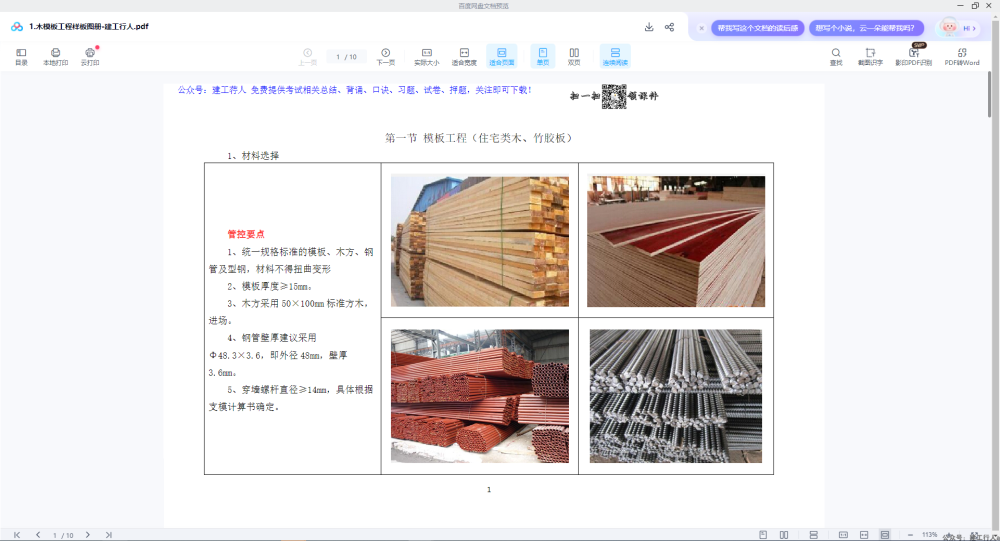This screenshot has width=1000, height=541.
Task: Click the threaded steel rods photo
Action: (676, 396)
